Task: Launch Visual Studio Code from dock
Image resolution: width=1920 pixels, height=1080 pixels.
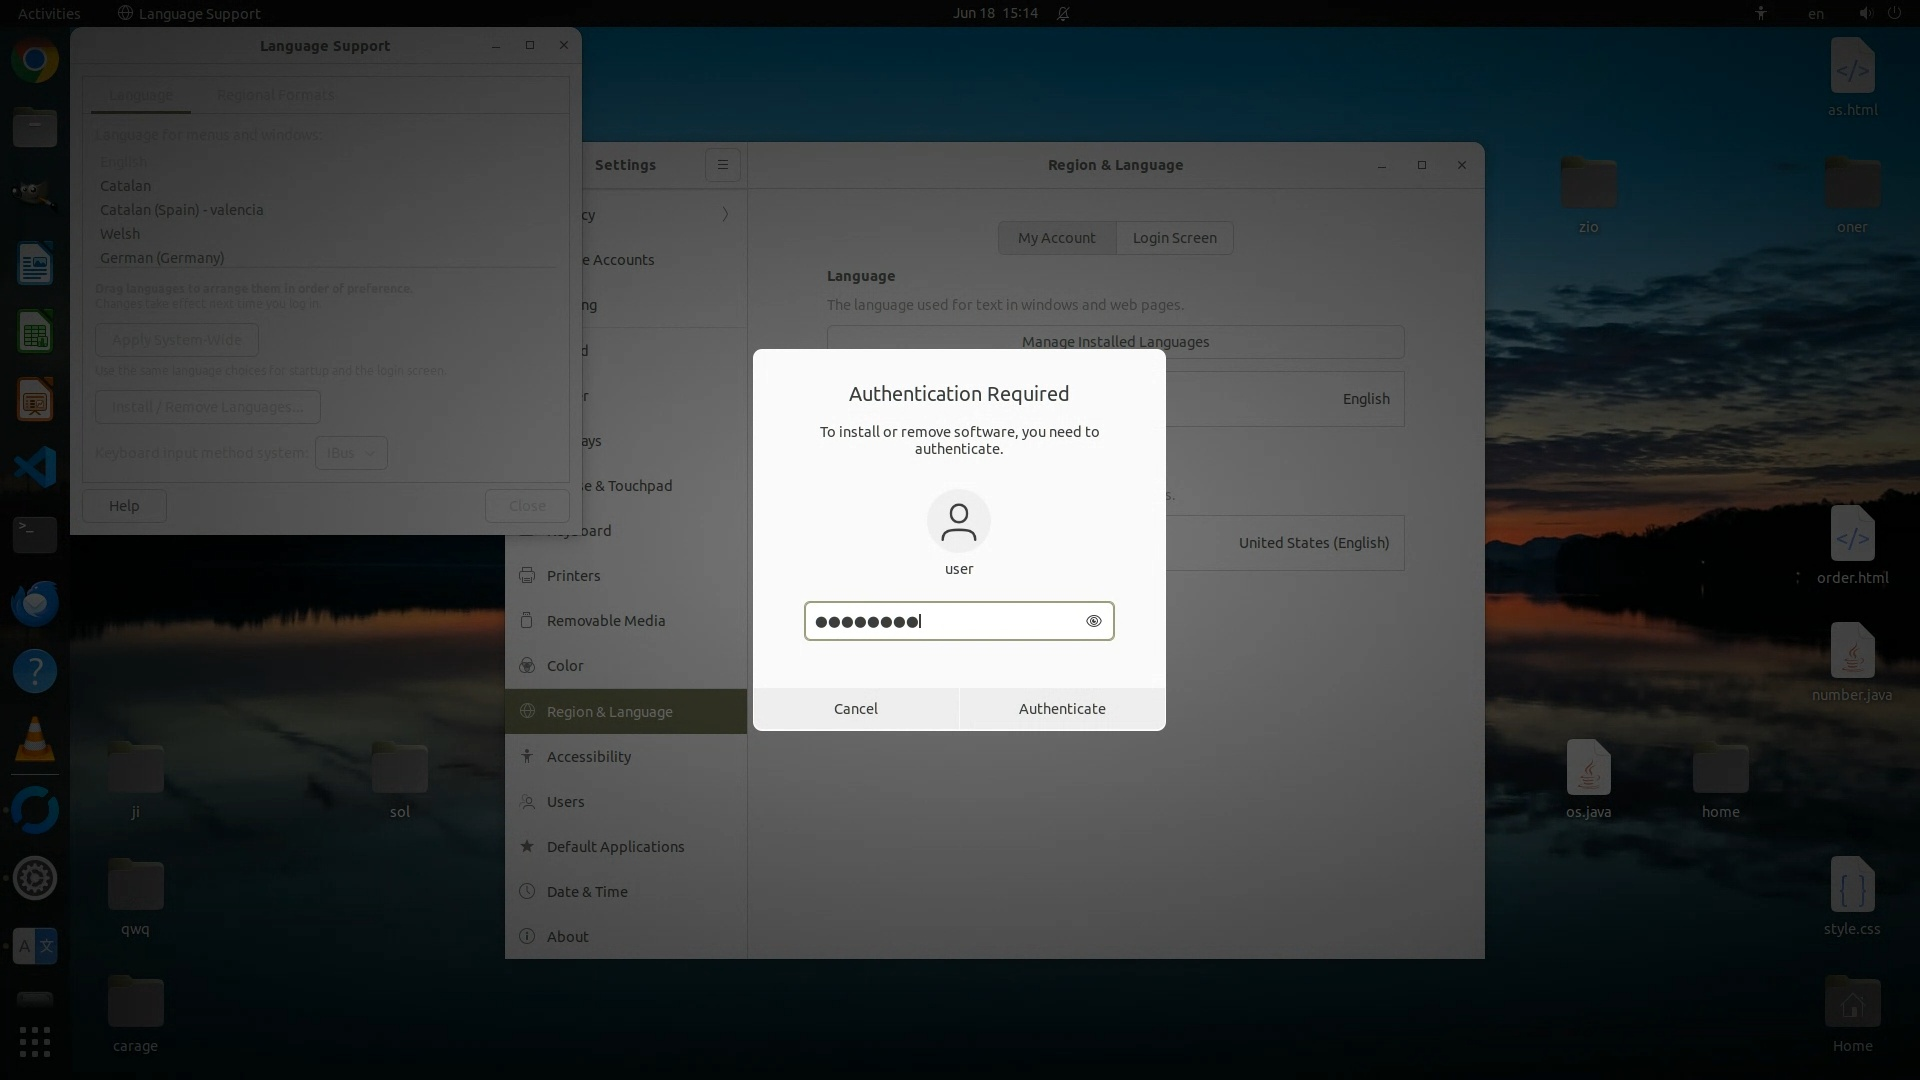Action: coord(35,467)
